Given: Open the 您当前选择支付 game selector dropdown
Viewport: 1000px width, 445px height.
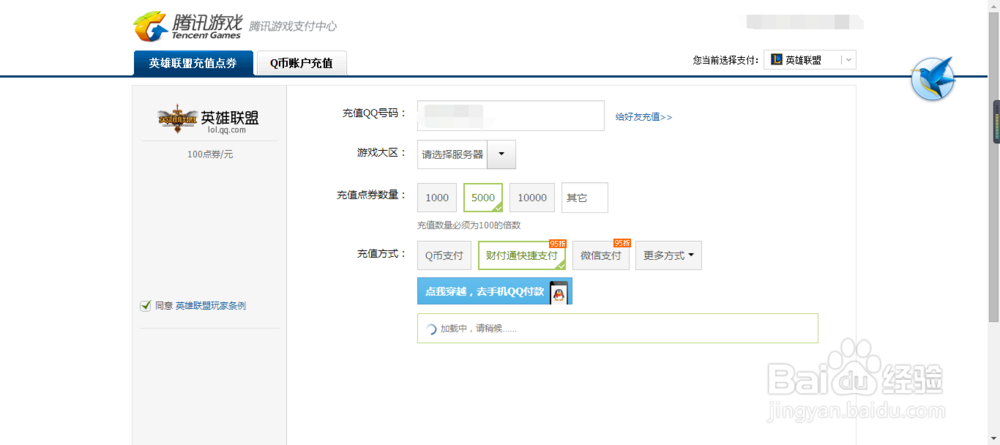Looking at the screenshot, I should tap(810, 60).
